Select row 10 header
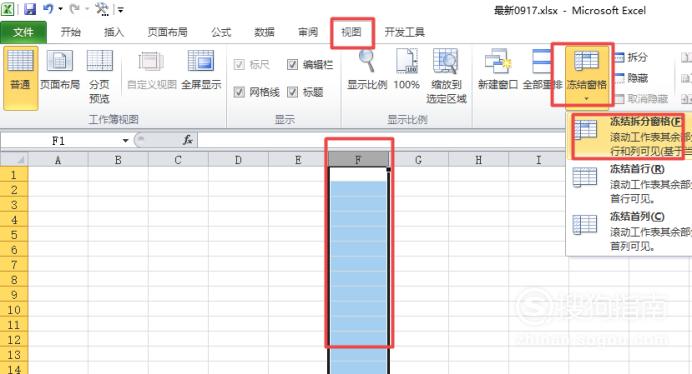Screen dimensions: 692x374 point(14,310)
